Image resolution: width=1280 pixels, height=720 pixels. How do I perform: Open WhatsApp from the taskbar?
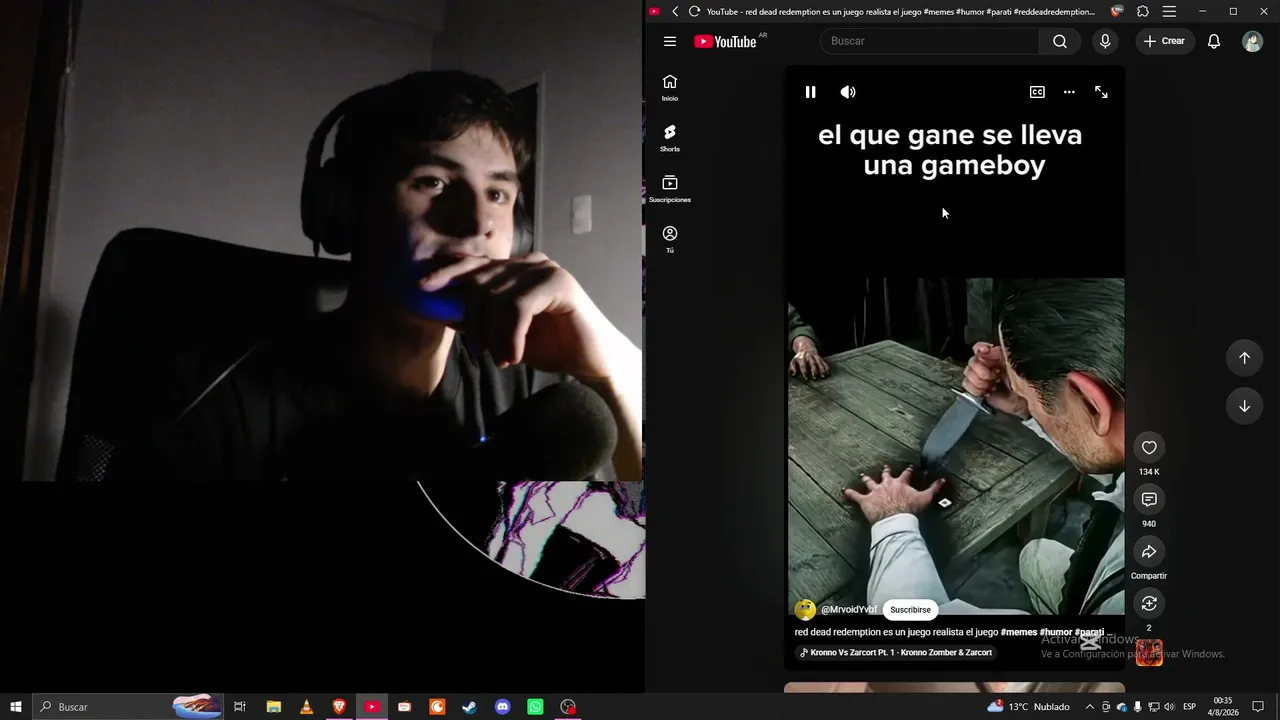pos(535,707)
